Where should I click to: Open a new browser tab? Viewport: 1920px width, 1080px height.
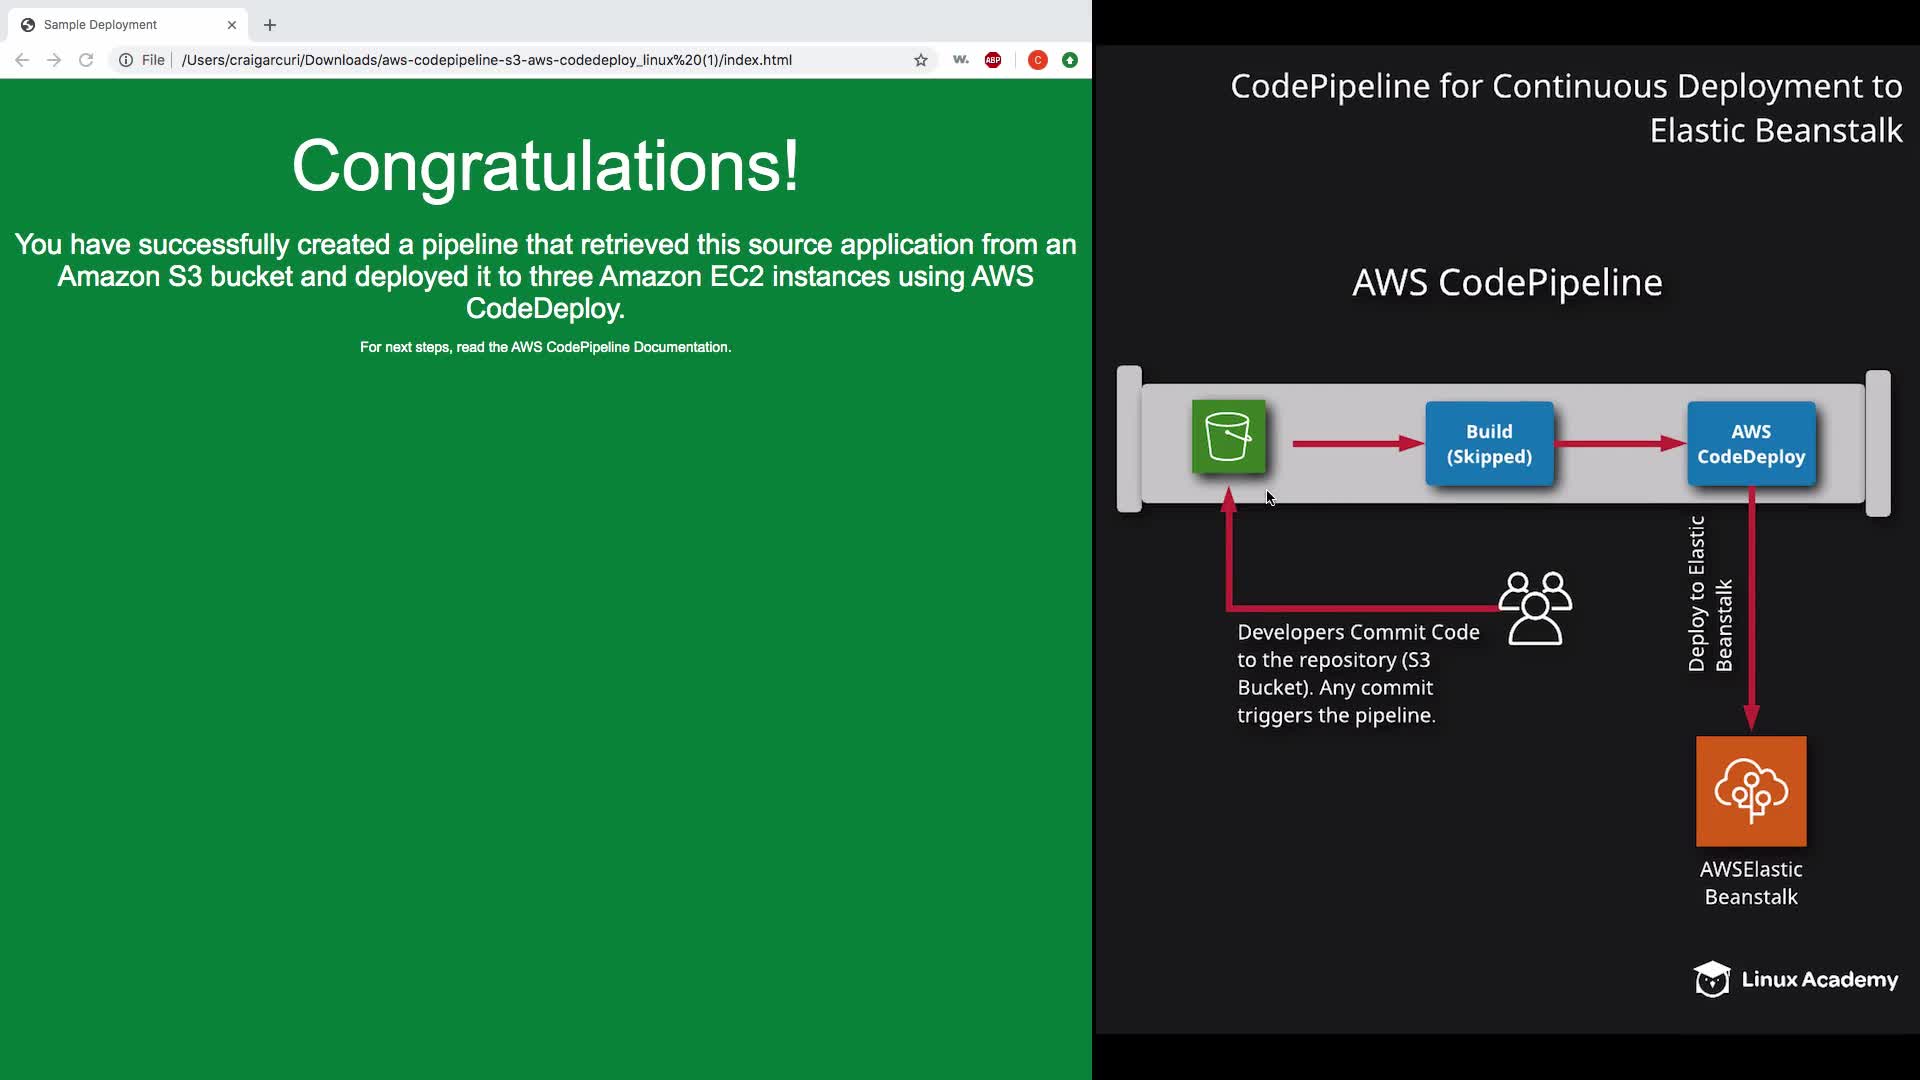point(270,25)
